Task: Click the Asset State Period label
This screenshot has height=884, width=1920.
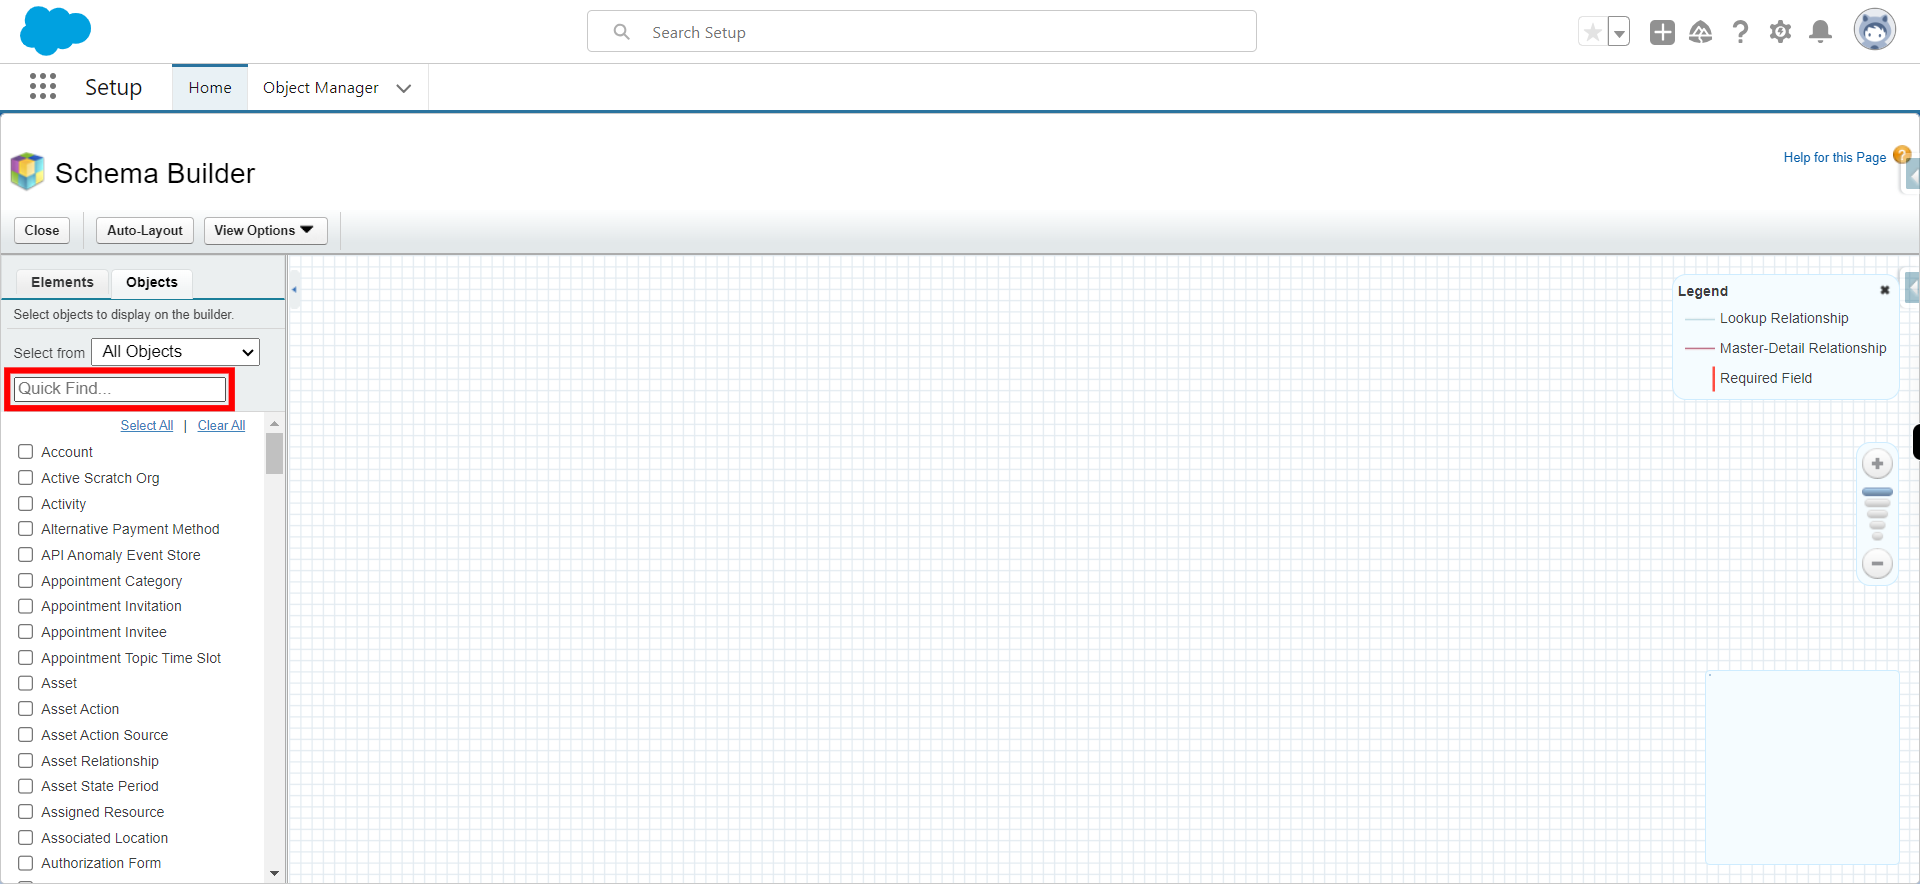Action: (x=100, y=786)
